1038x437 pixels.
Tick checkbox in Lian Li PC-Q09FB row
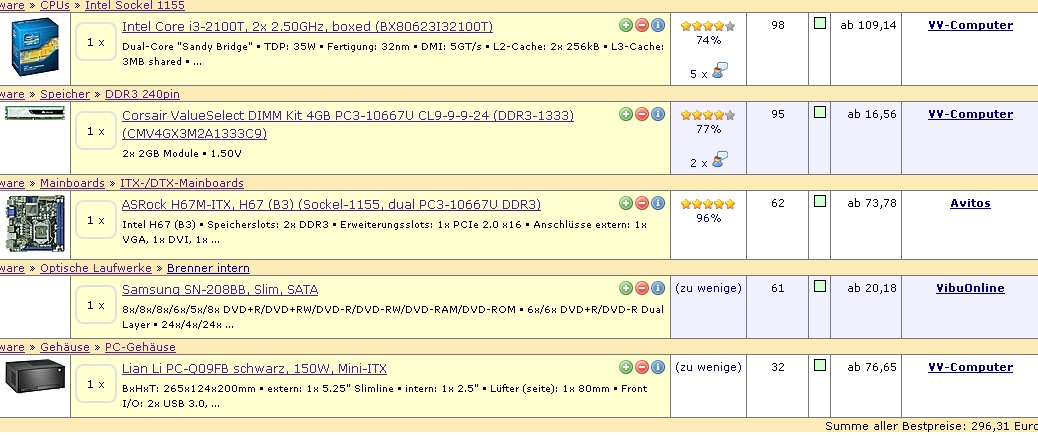coord(820,365)
